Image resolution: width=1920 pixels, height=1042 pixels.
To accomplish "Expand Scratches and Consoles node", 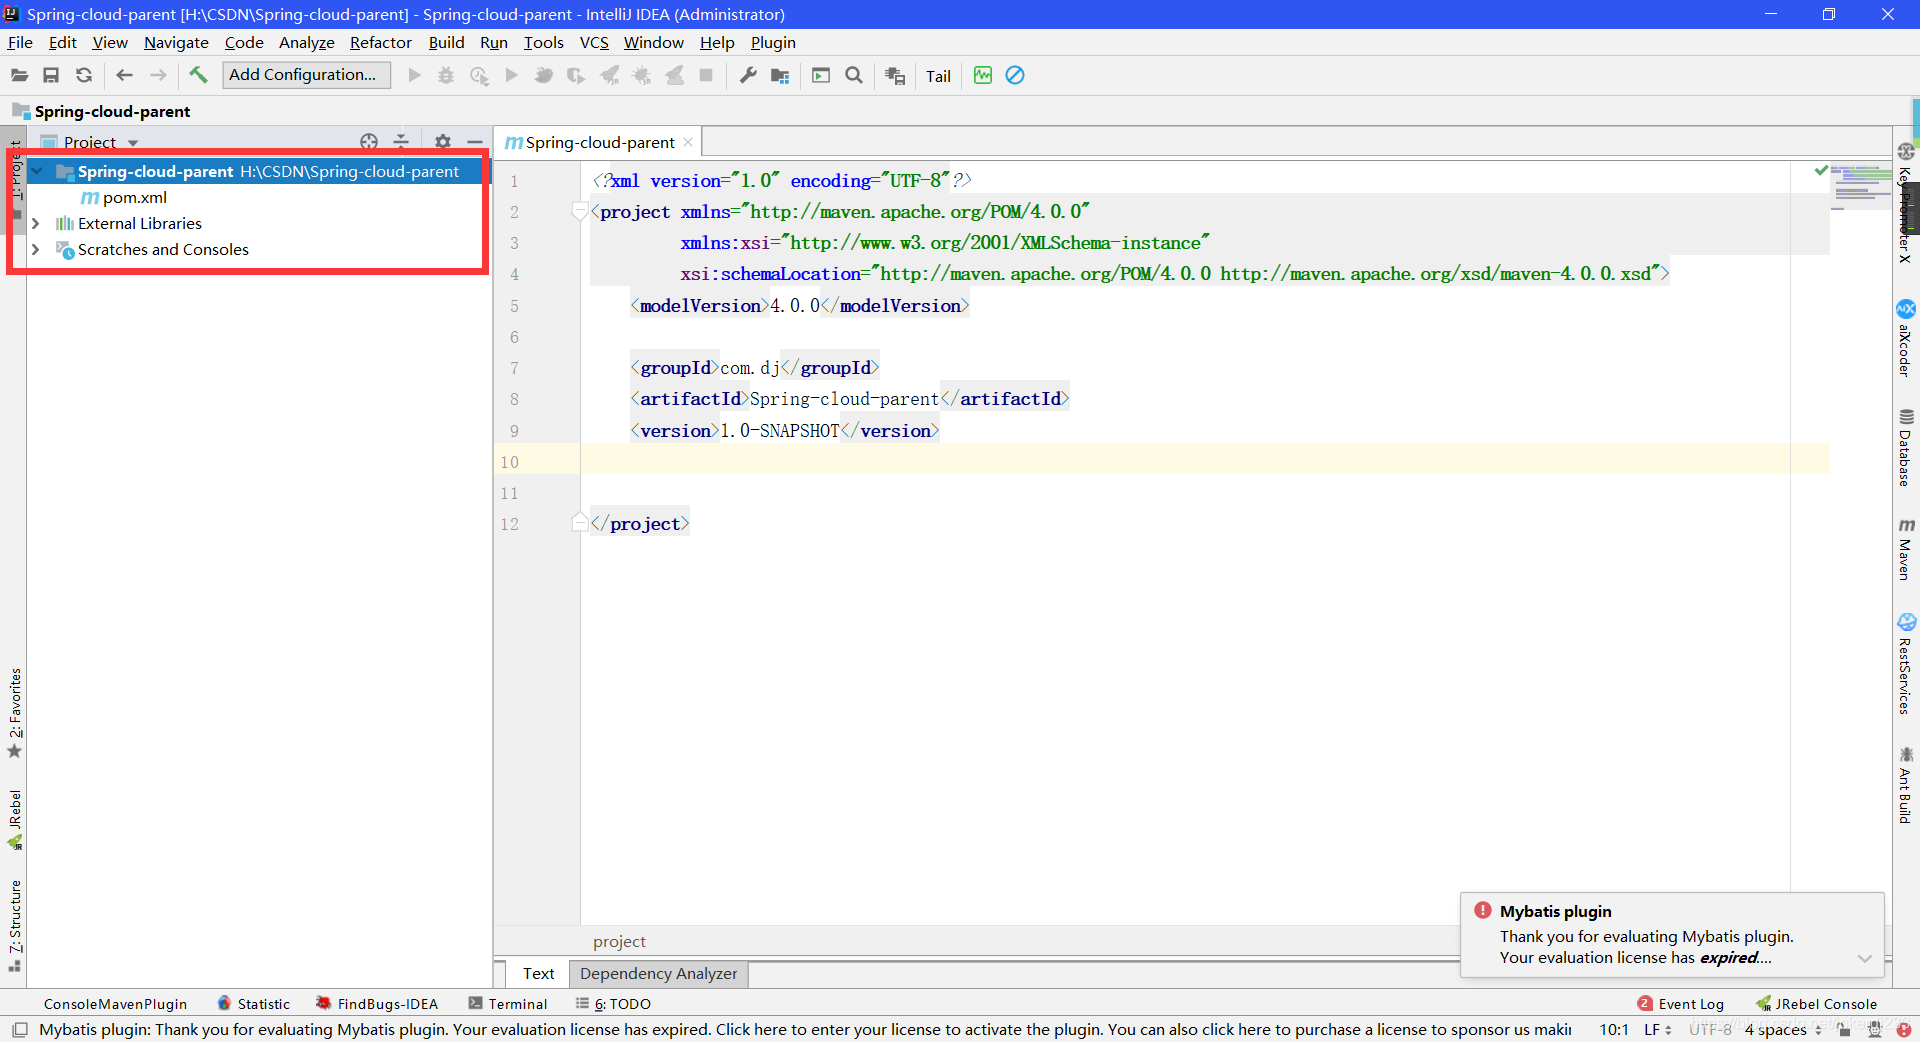I will pos(36,249).
